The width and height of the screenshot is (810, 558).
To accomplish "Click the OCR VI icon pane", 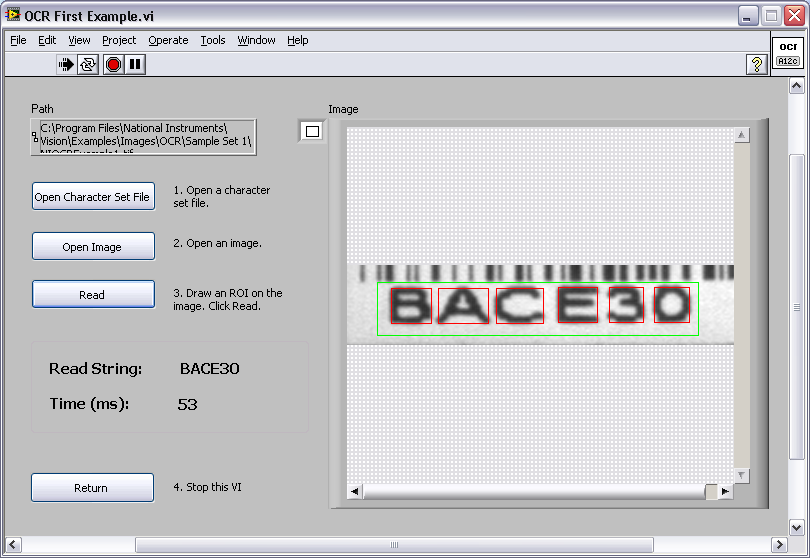I will (787, 53).
